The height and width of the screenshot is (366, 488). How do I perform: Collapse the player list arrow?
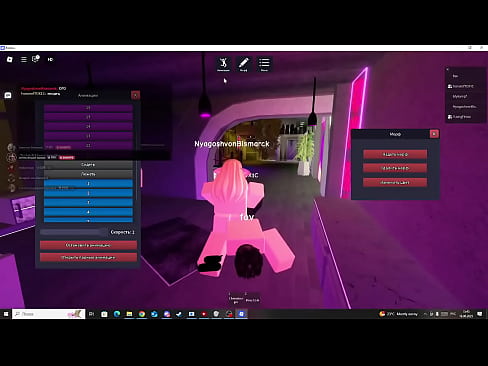click(x=448, y=69)
